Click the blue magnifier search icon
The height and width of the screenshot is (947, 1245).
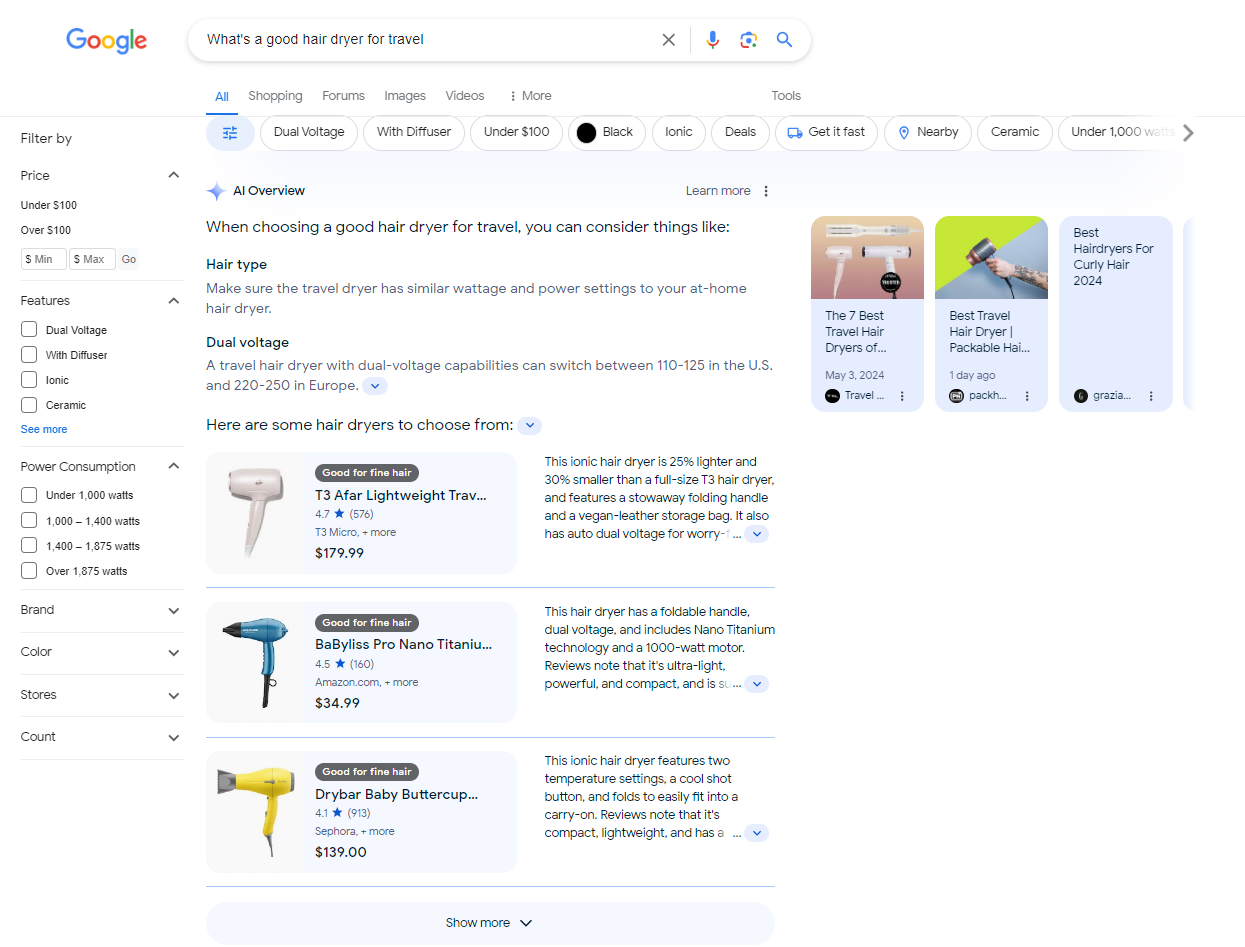(x=784, y=40)
